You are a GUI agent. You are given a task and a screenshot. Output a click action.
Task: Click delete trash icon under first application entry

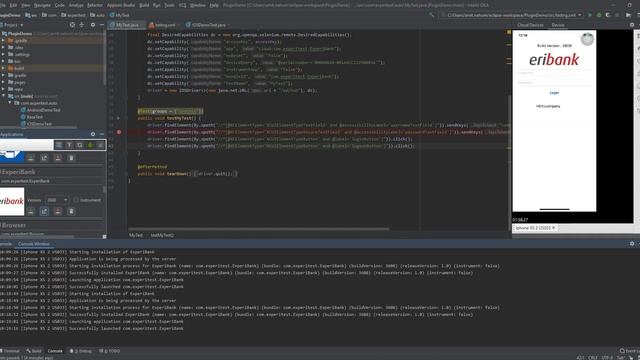(71, 158)
